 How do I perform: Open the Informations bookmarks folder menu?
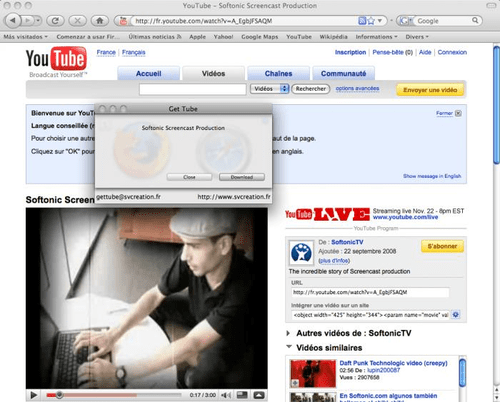point(376,37)
